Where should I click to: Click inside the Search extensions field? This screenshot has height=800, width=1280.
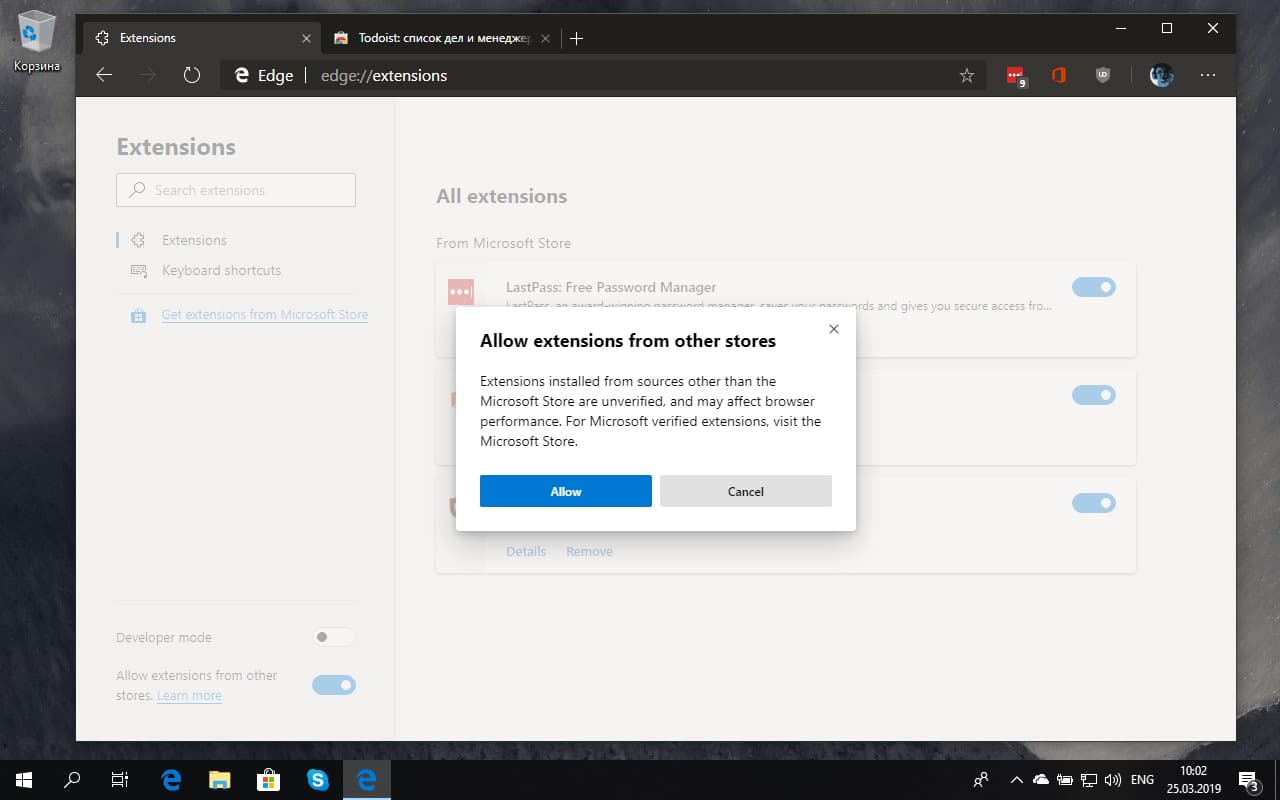[x=235, y=190]
